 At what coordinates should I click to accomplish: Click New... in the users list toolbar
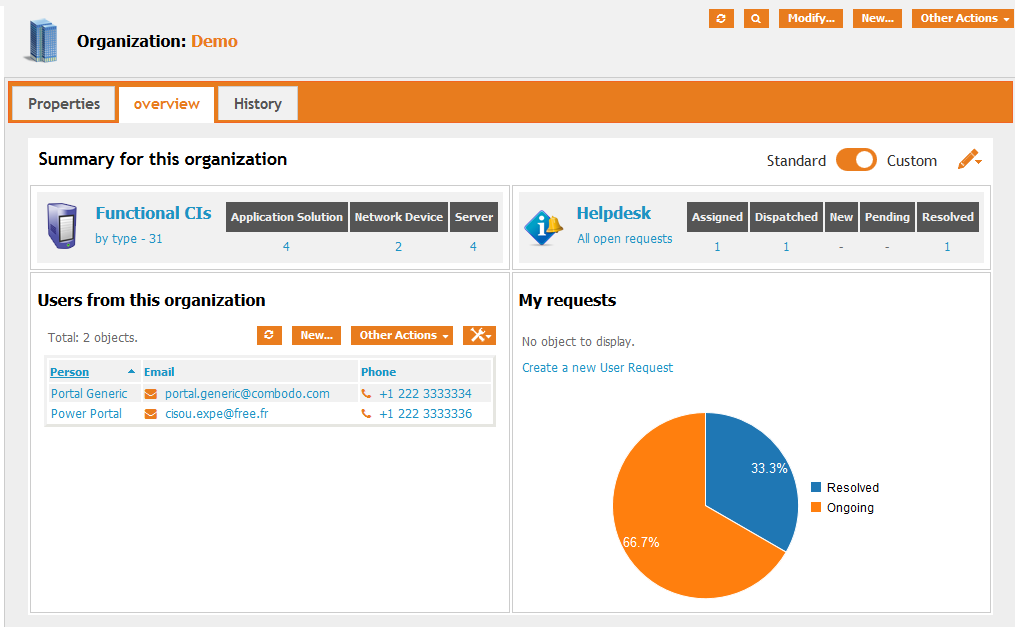click(317, 335)
